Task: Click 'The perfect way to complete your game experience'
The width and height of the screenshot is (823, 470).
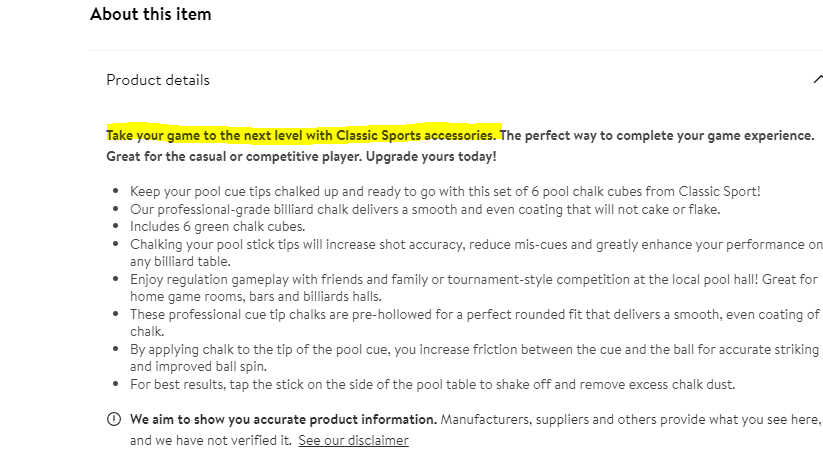Action: (657, 135)
